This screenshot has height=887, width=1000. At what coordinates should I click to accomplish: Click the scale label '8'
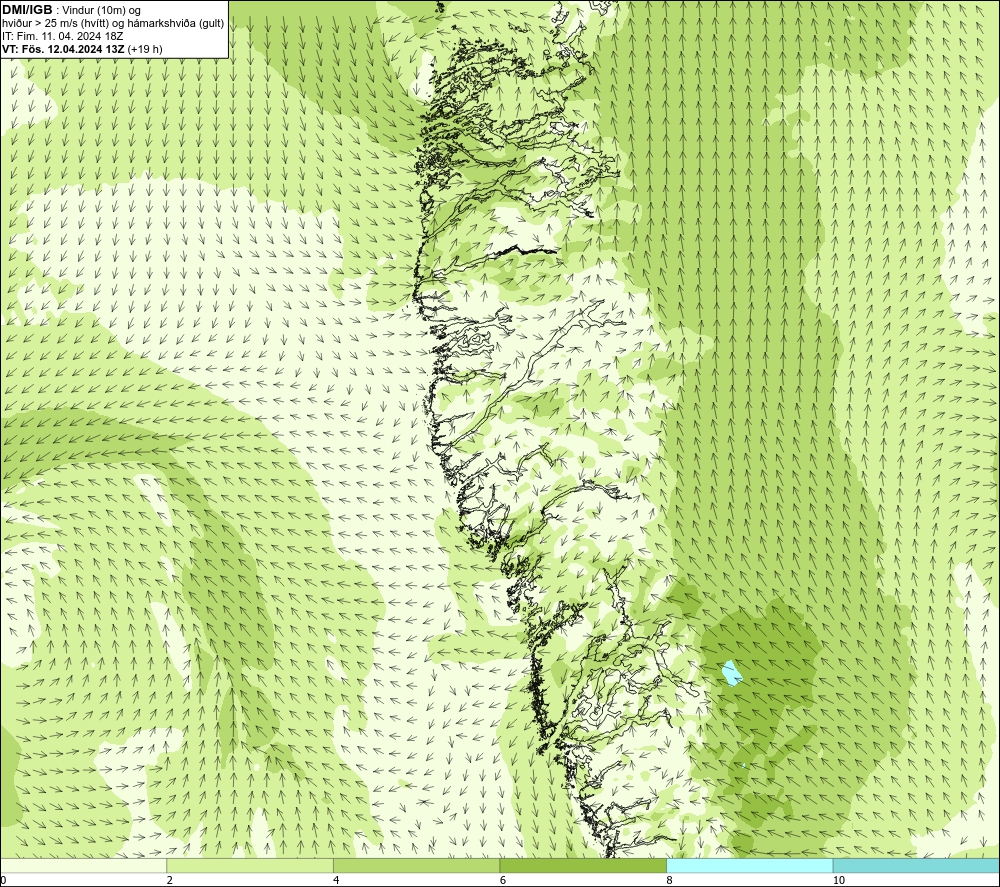pyautogui.click(x=670, y=880)
